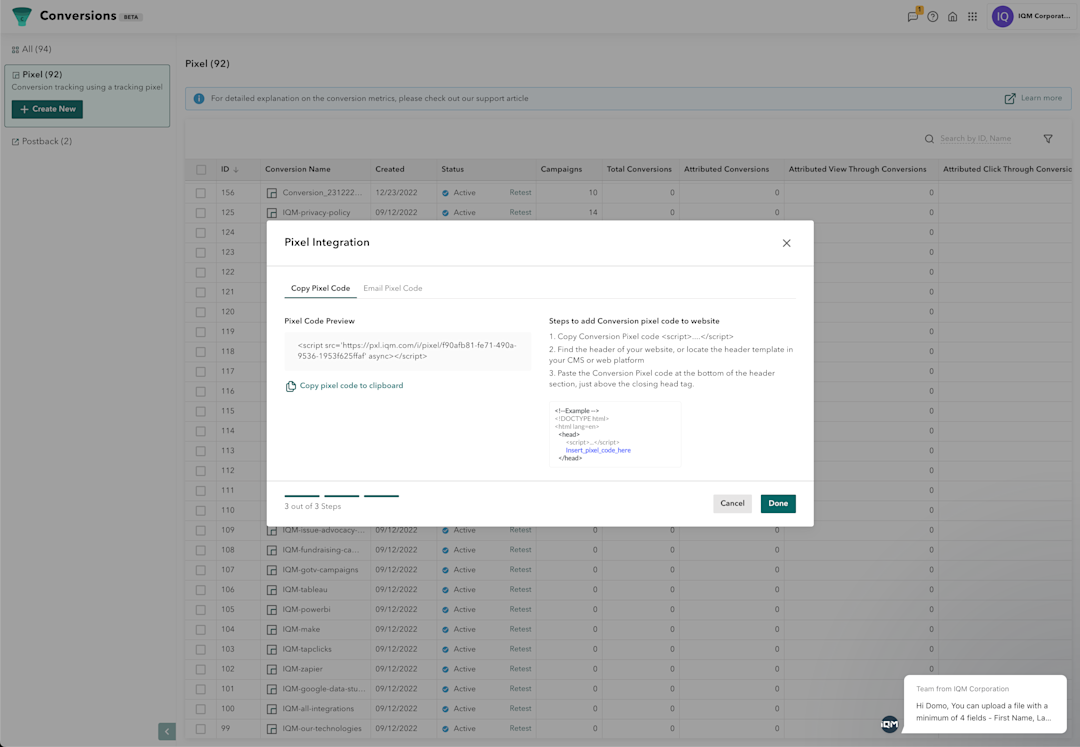Click the Conversion Name column header
Screen dimensions: 1080x747
[298, 169]
